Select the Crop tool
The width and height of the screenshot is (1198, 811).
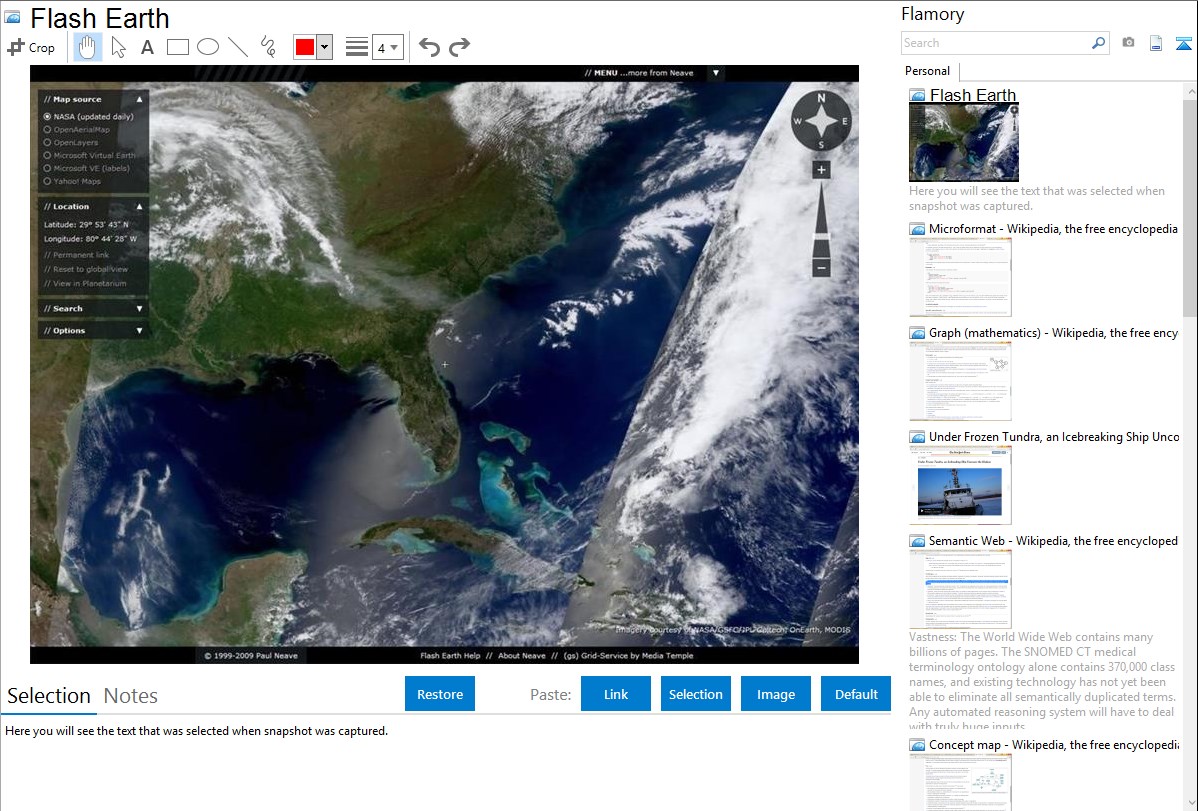point(31,47)
